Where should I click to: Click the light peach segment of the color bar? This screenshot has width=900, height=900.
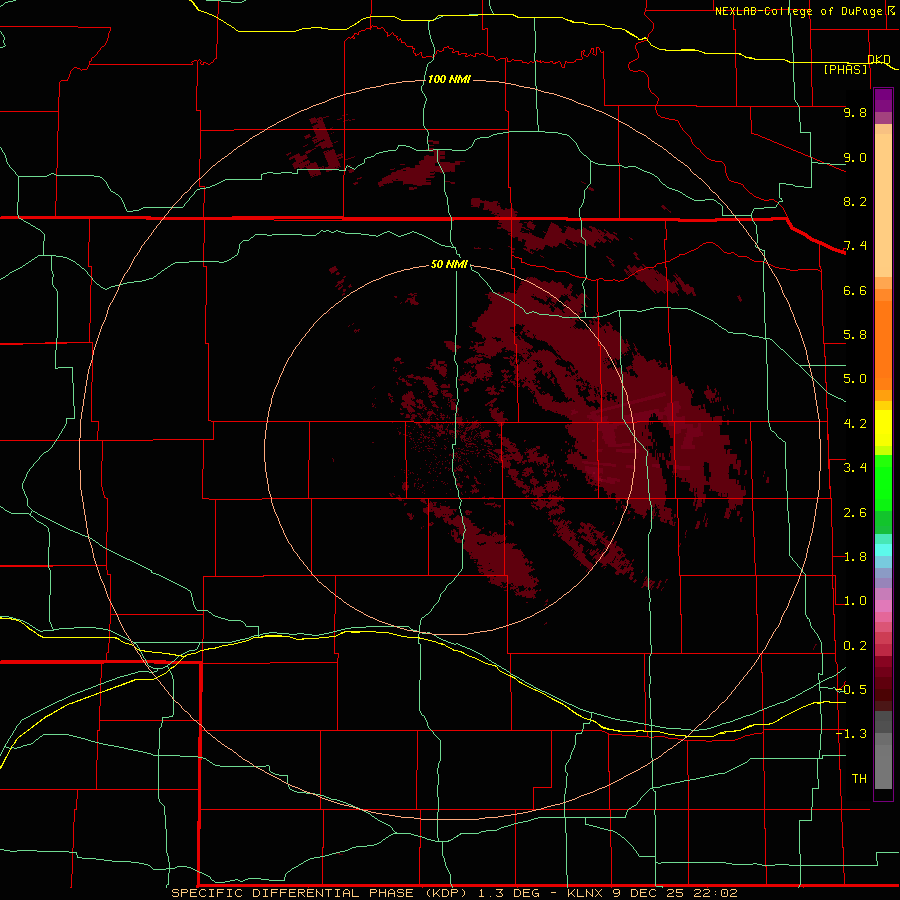(883, 205)
